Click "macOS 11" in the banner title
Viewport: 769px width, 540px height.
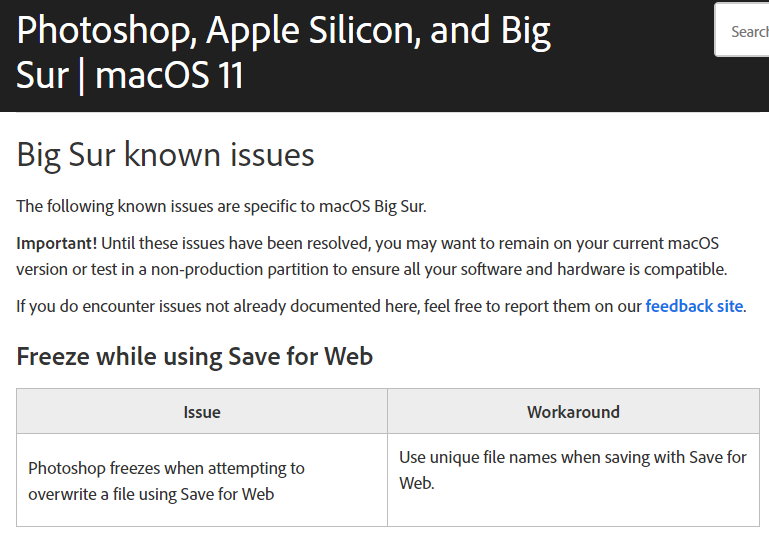pyautogui.click(x=169, y=76)
